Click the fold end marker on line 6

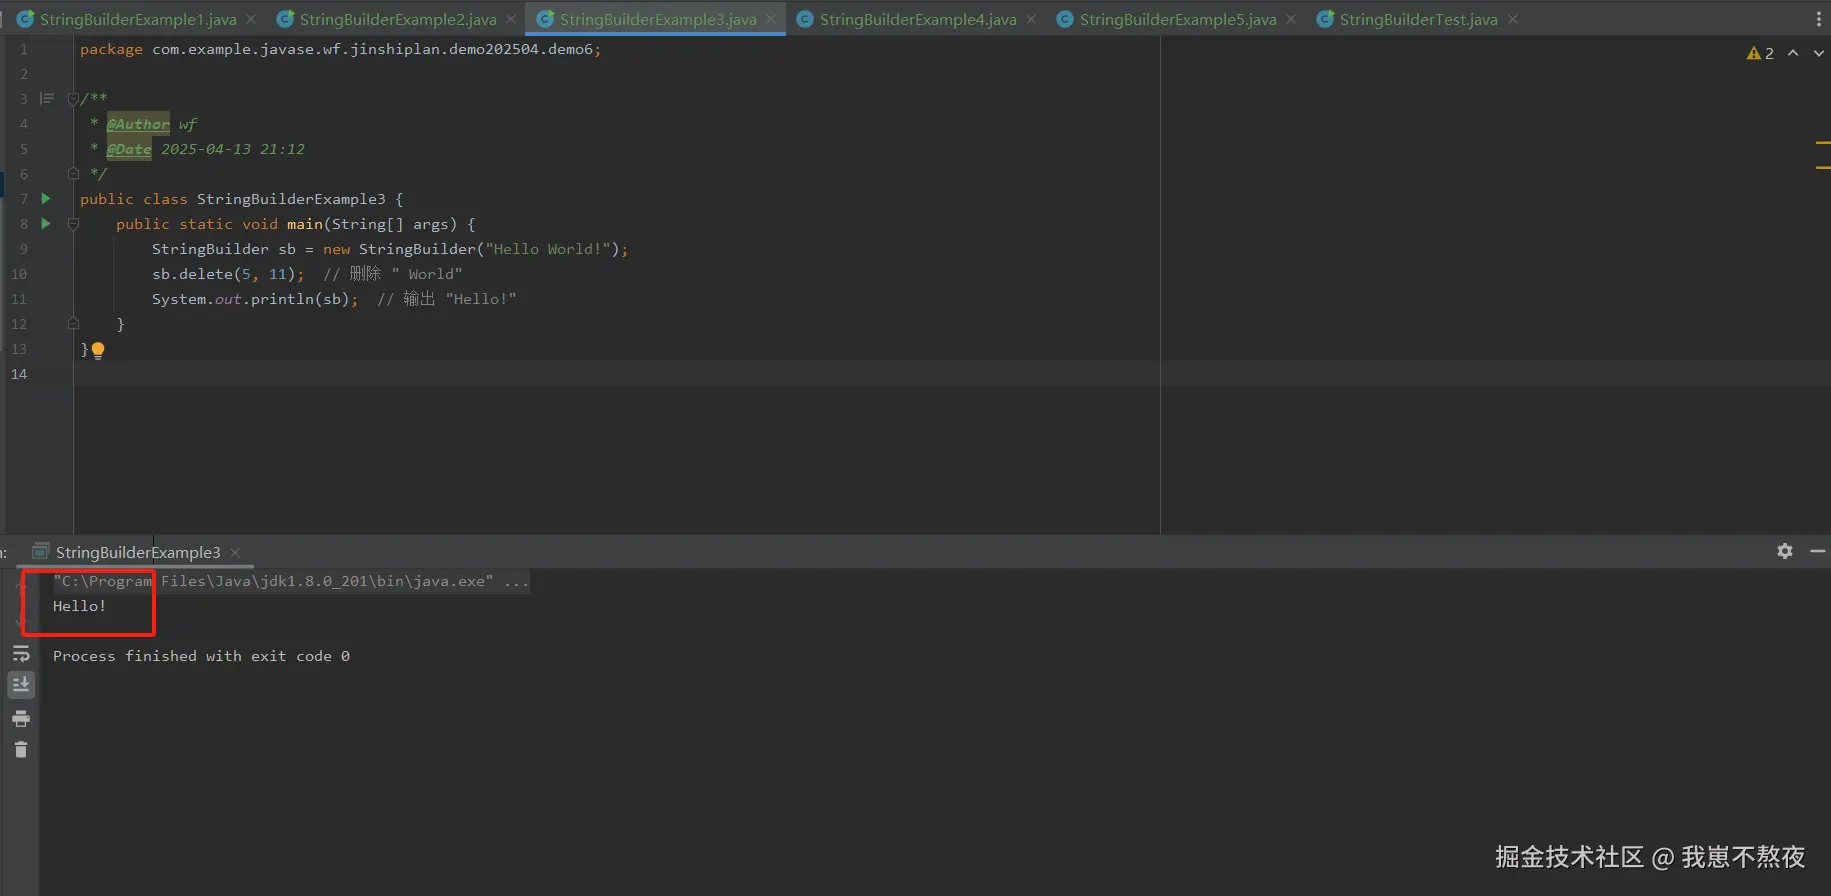73,173
